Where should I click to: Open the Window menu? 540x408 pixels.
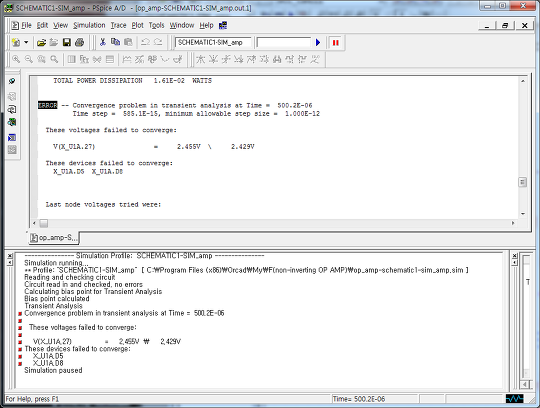coord(182,25)
